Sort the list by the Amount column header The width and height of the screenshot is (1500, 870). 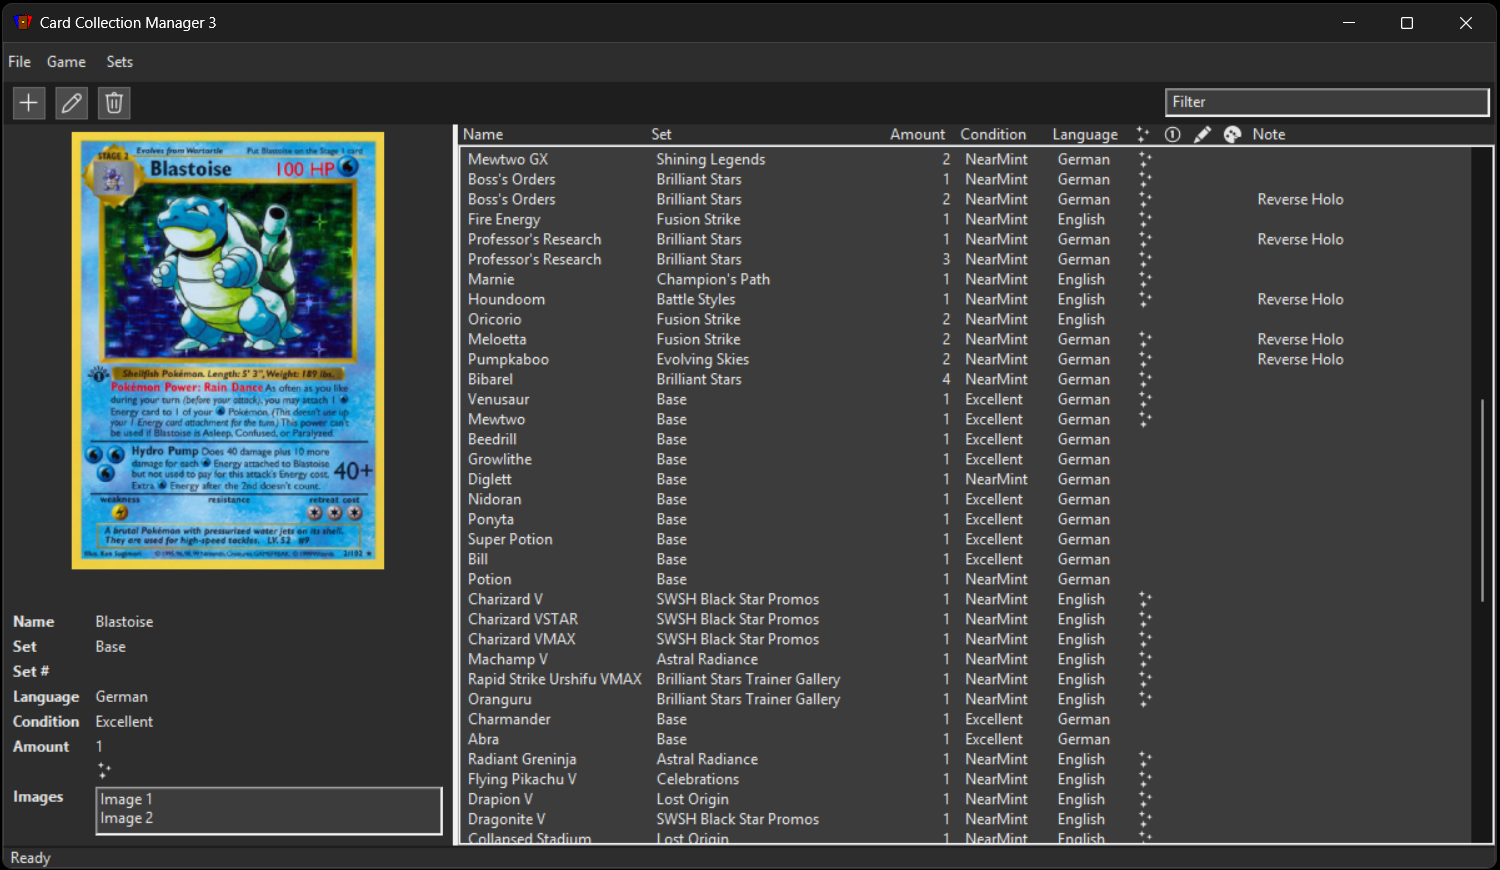pyautogui.click(x=917, y=134)
